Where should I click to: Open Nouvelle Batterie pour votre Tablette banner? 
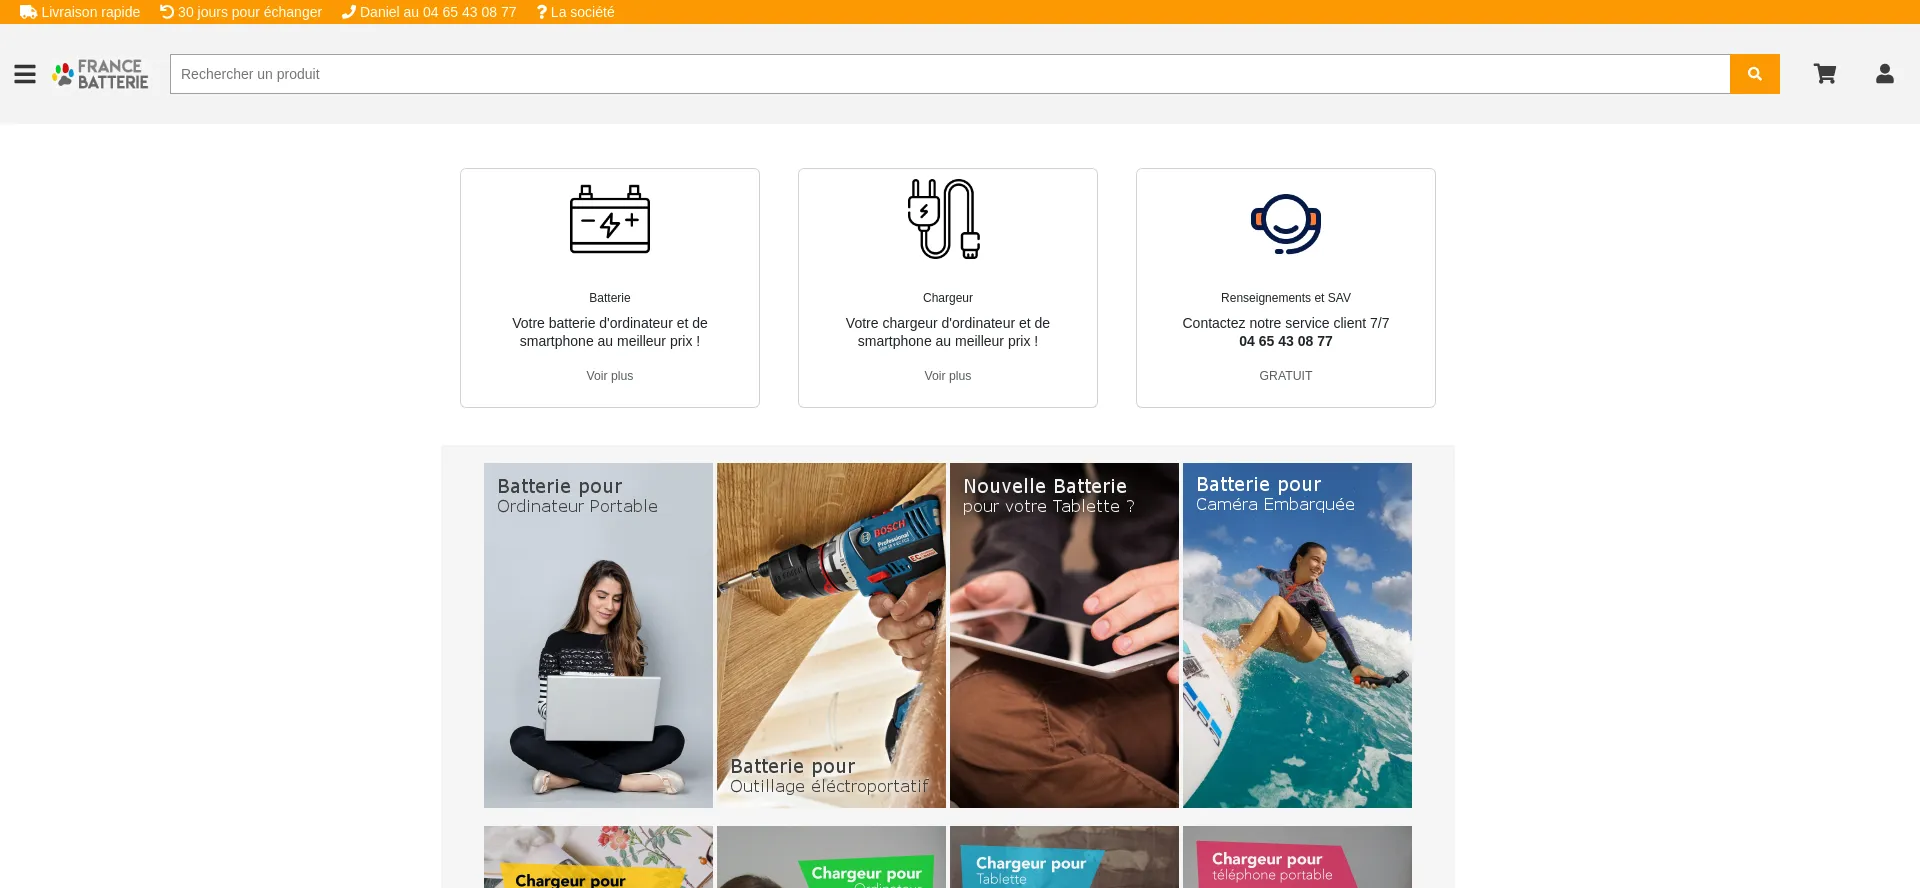point(1064,635)
